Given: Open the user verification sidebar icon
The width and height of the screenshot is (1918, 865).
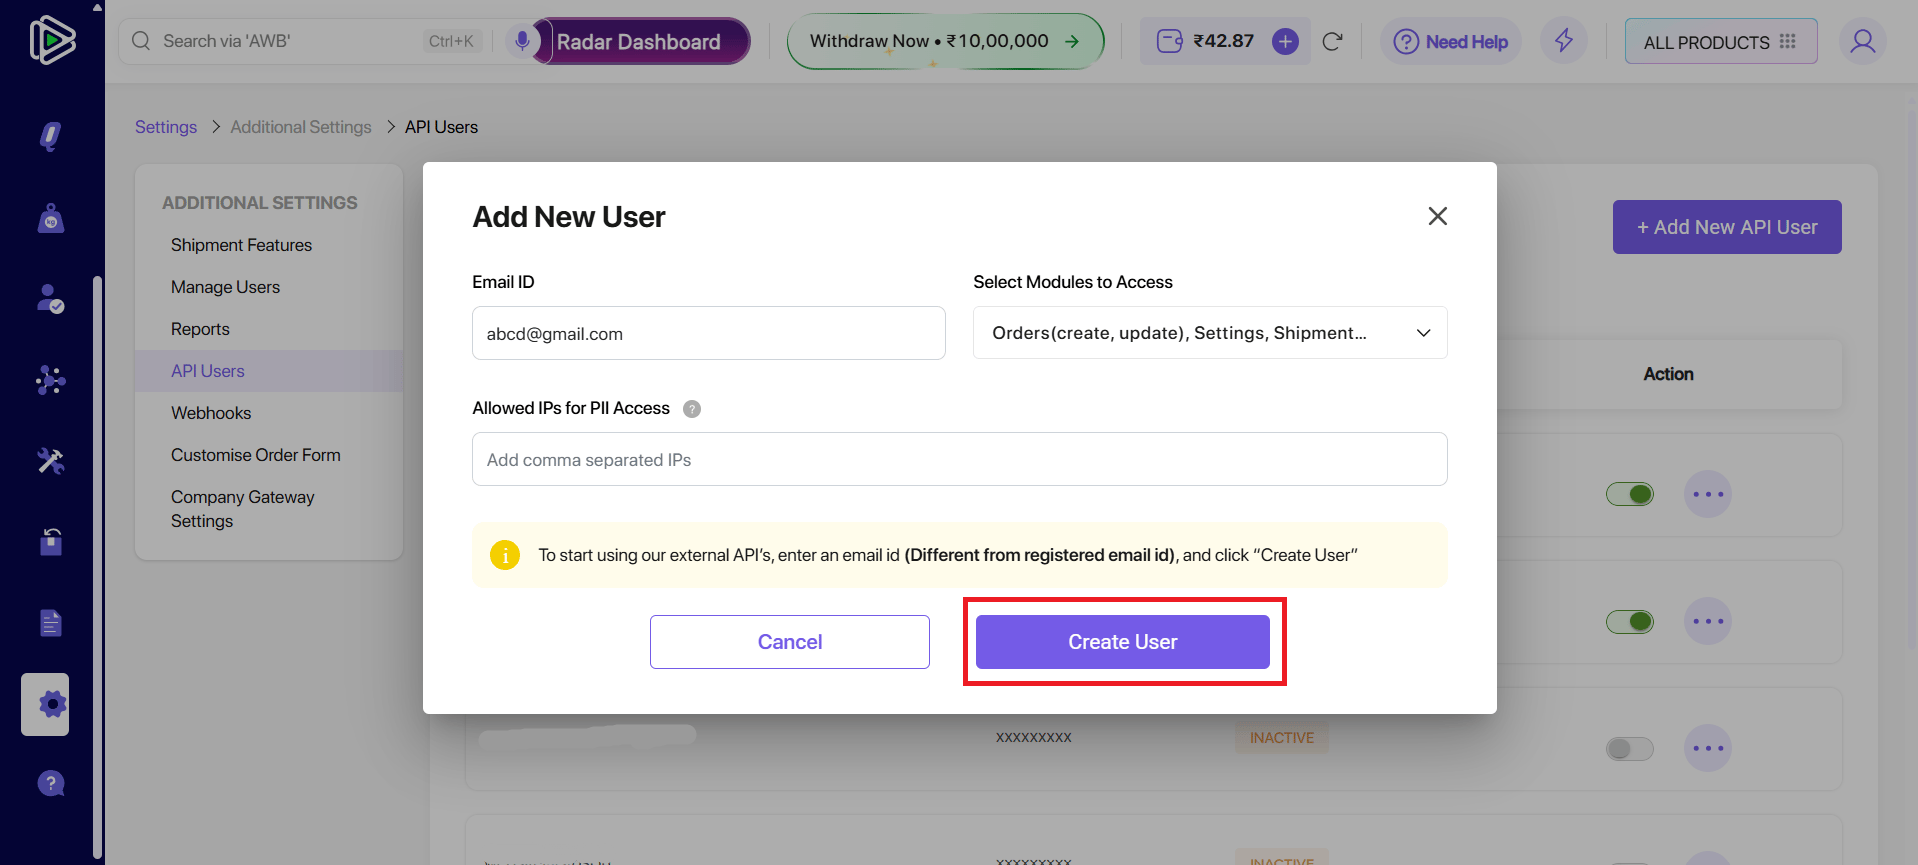Looking at the screenshot, I should pyautogui.click(x=51, y=298).
